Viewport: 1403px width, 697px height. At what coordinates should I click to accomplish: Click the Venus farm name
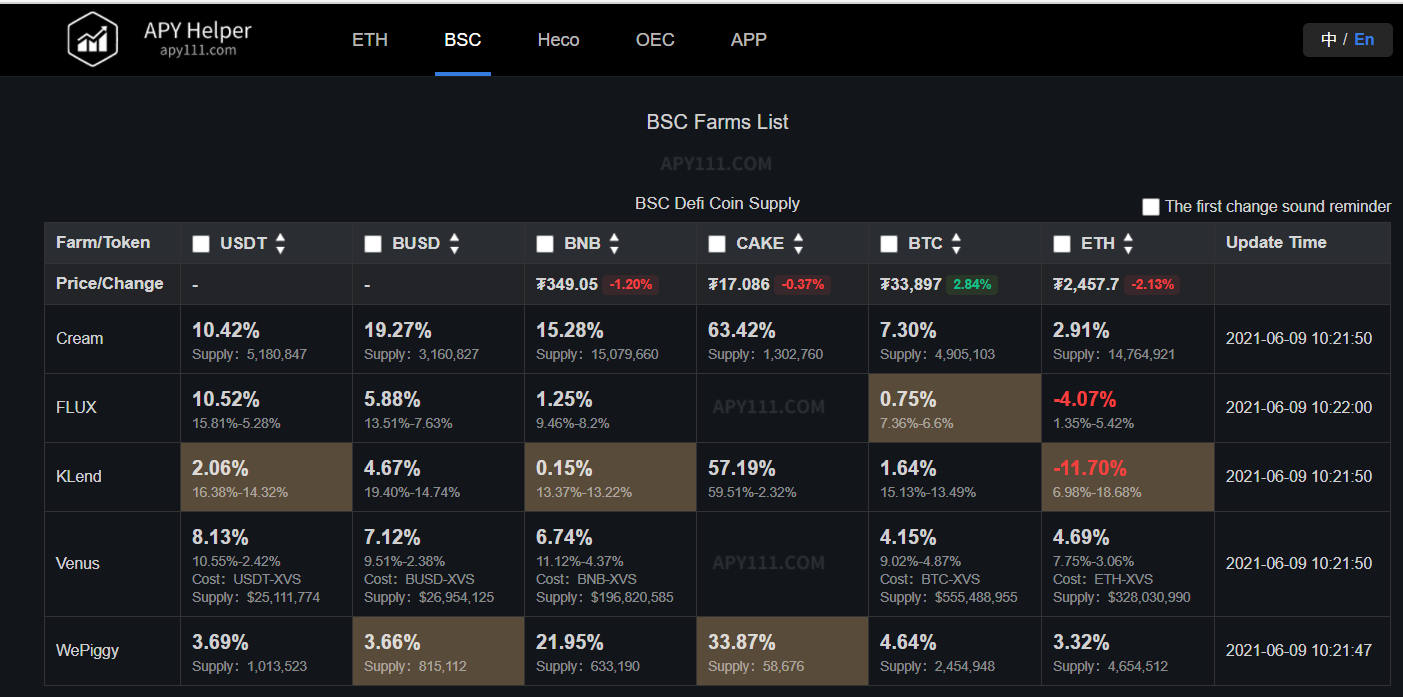[x=78, y=563]
